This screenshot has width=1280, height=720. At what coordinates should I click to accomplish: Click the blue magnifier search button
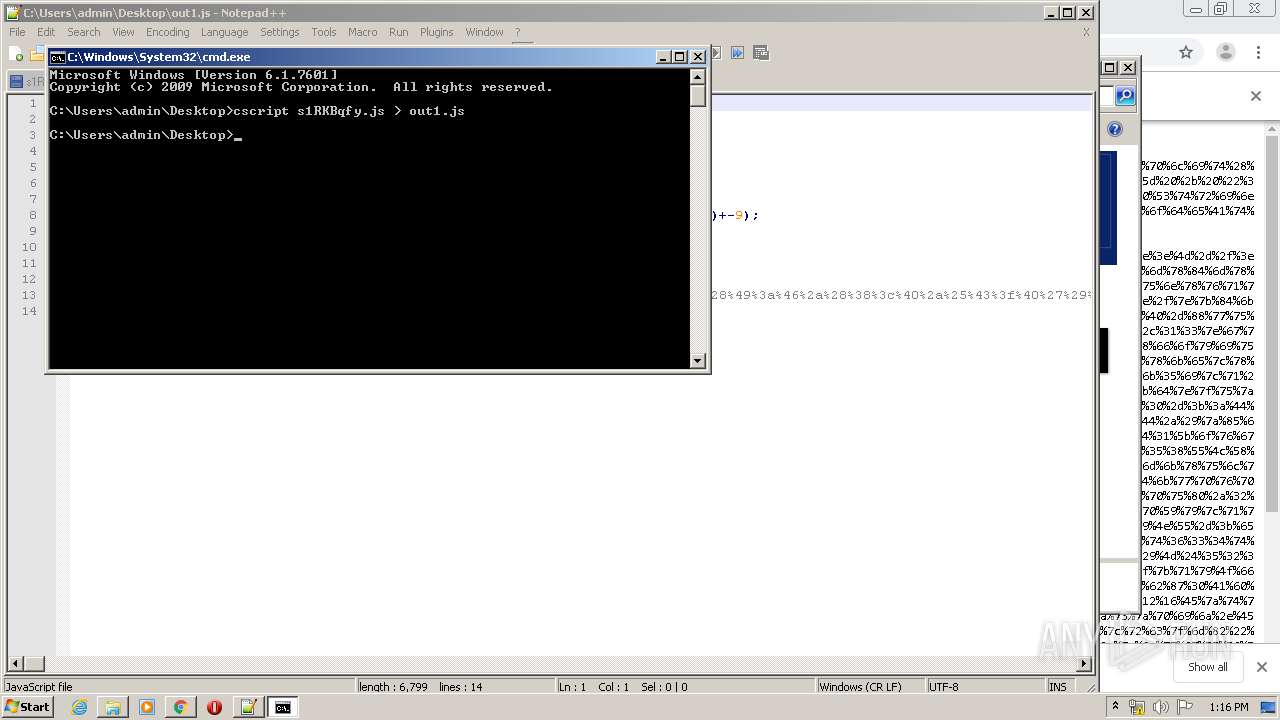point(1125,96)
